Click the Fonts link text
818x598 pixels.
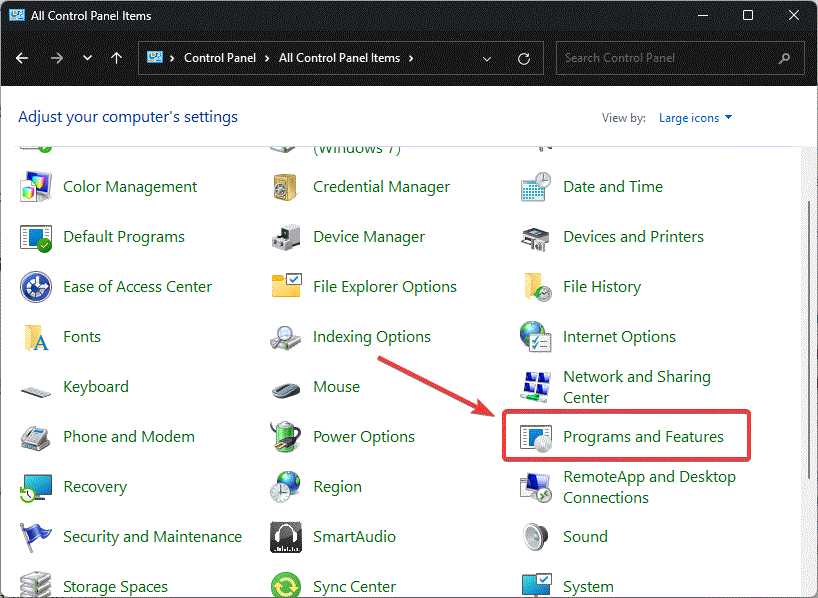click(82, 337)
